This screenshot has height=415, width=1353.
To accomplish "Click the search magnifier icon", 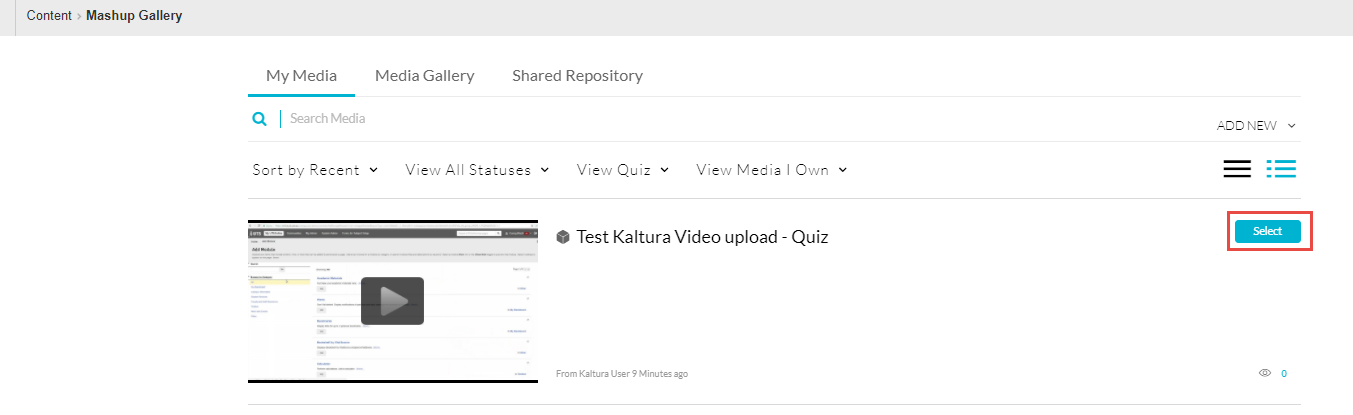I will (259, 119).
